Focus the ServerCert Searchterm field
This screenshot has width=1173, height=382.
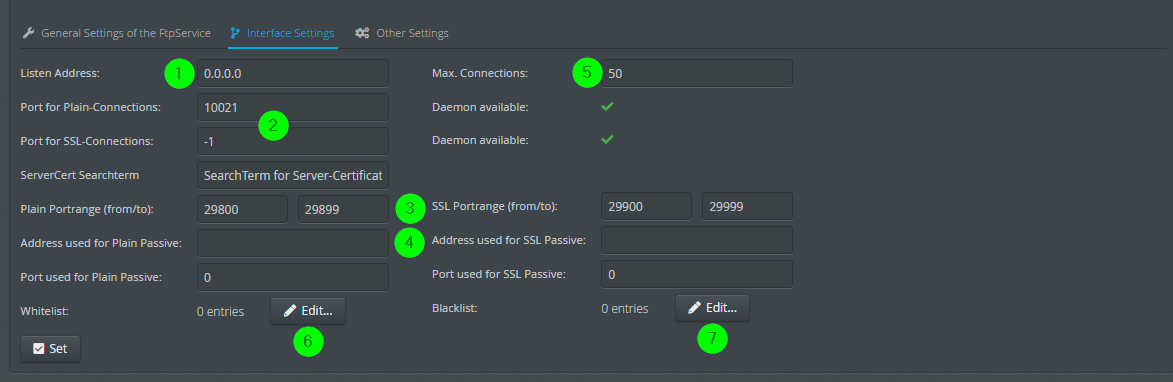(293, 175)
